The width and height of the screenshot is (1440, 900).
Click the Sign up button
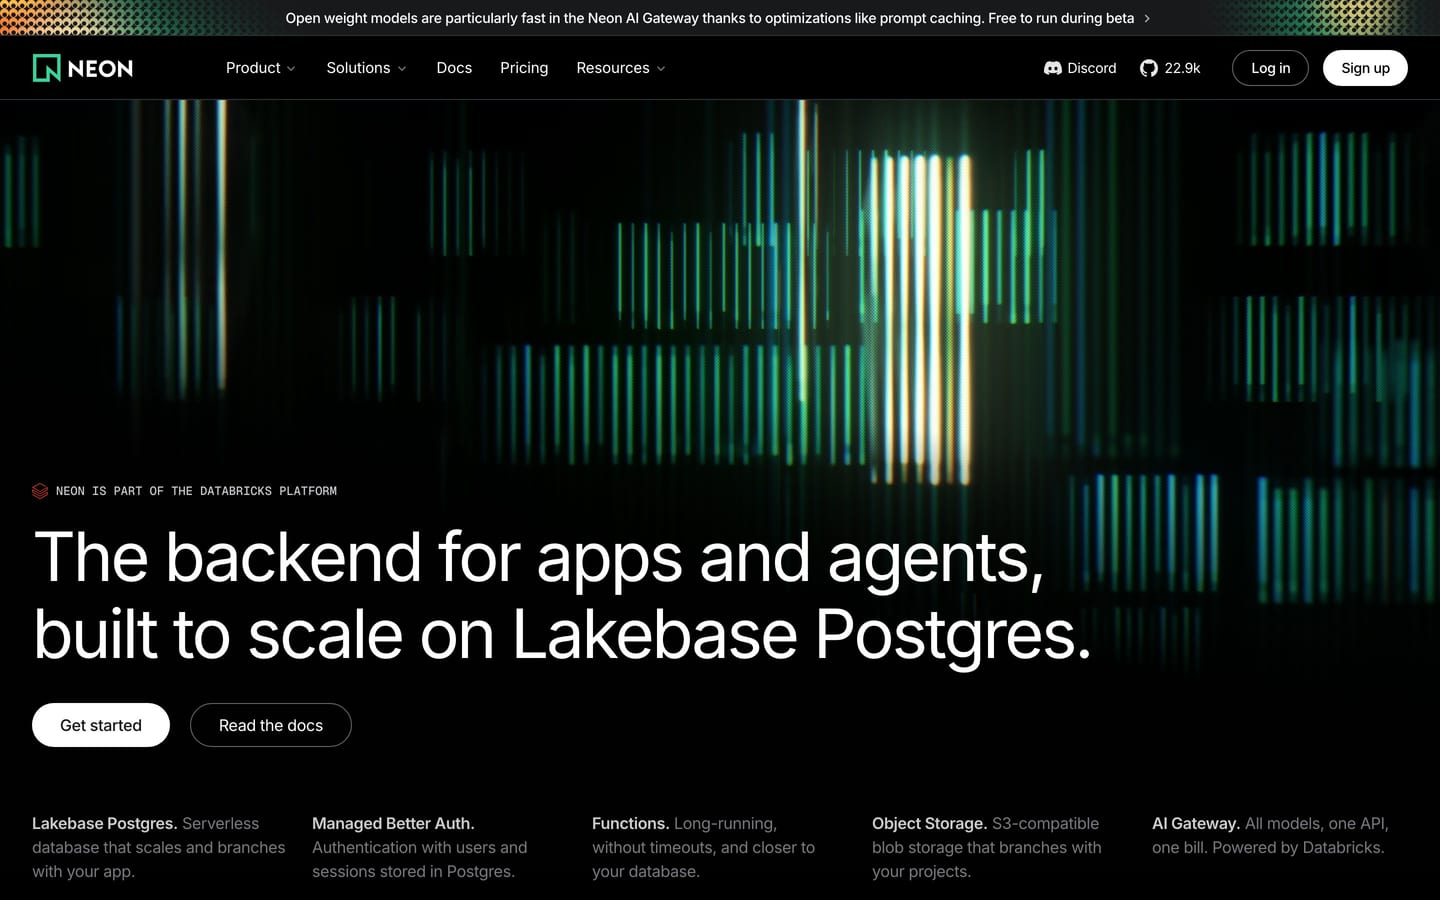(1365, 68)
